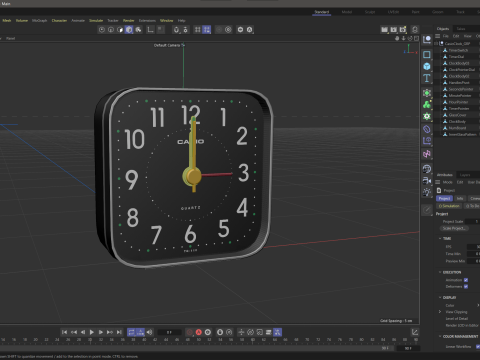Open the purple deformer icon
The height and width of the screenshot is (360, 480).
click(x=427, y=129)
